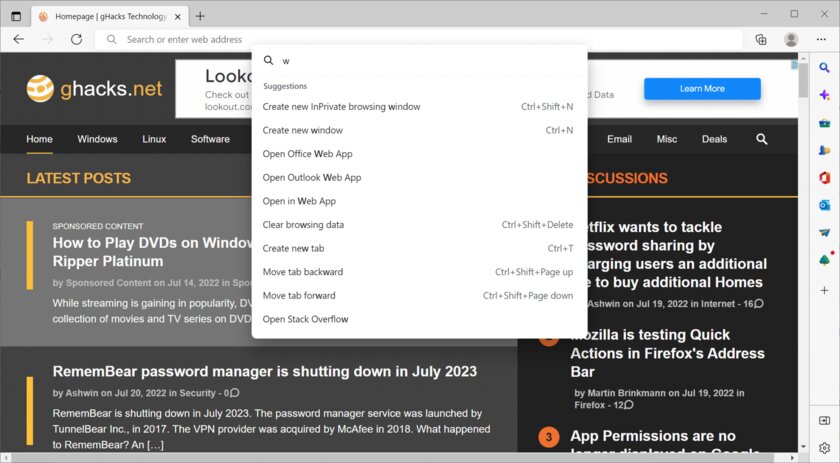This screenshot has width=840, height=463.
Task: Open sidebar settings gear icon
Action: click(824, 447)
